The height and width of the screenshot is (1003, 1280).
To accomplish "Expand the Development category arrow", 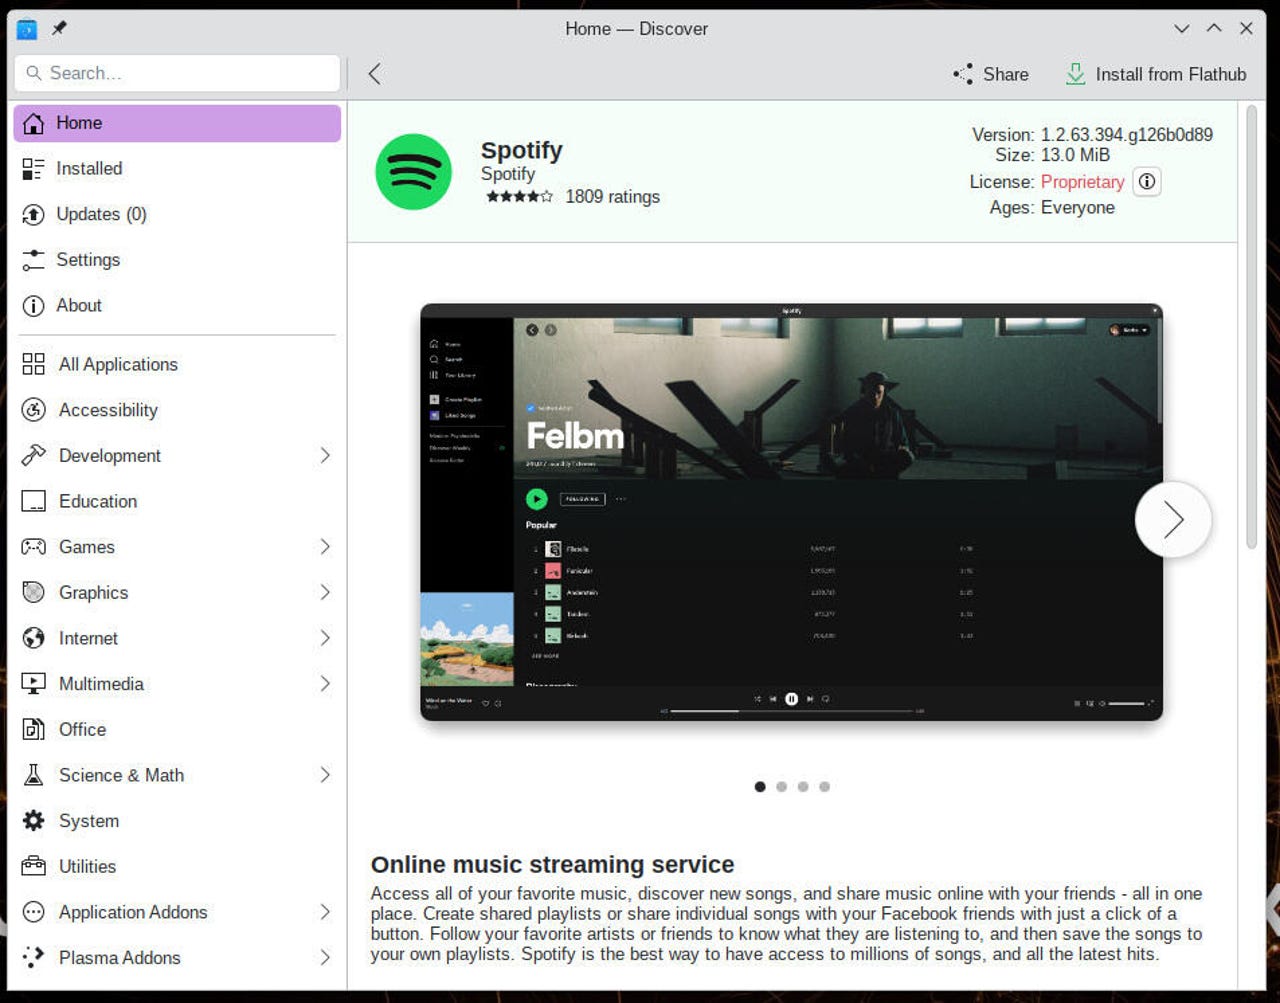I will pyautogui.click(x=325, y=456).
